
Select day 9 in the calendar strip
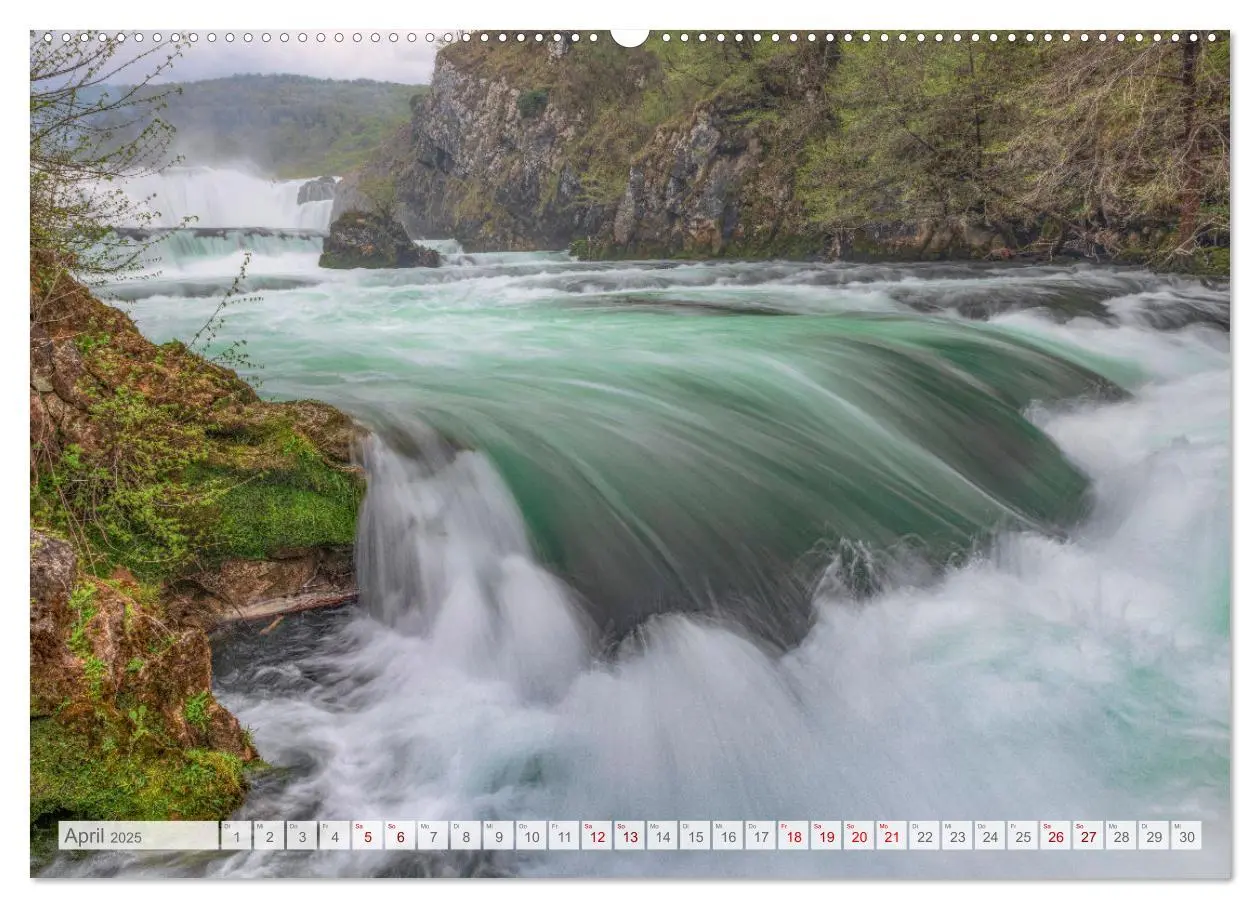pyautogui.click(x=498, y=836)
